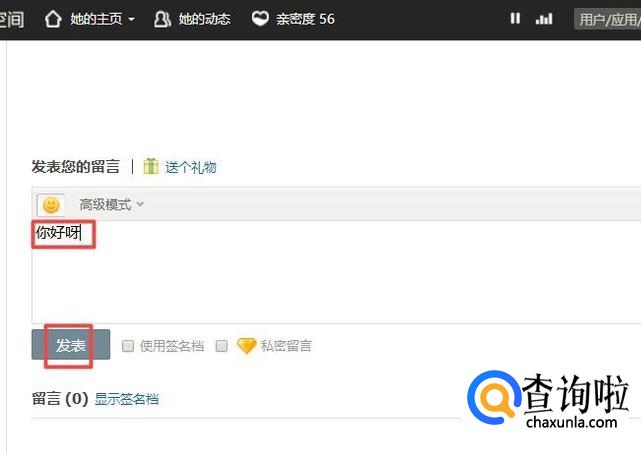The image size is (641, 453).
Task: Expand the 高级模式 dropdown
Action: 111,204
